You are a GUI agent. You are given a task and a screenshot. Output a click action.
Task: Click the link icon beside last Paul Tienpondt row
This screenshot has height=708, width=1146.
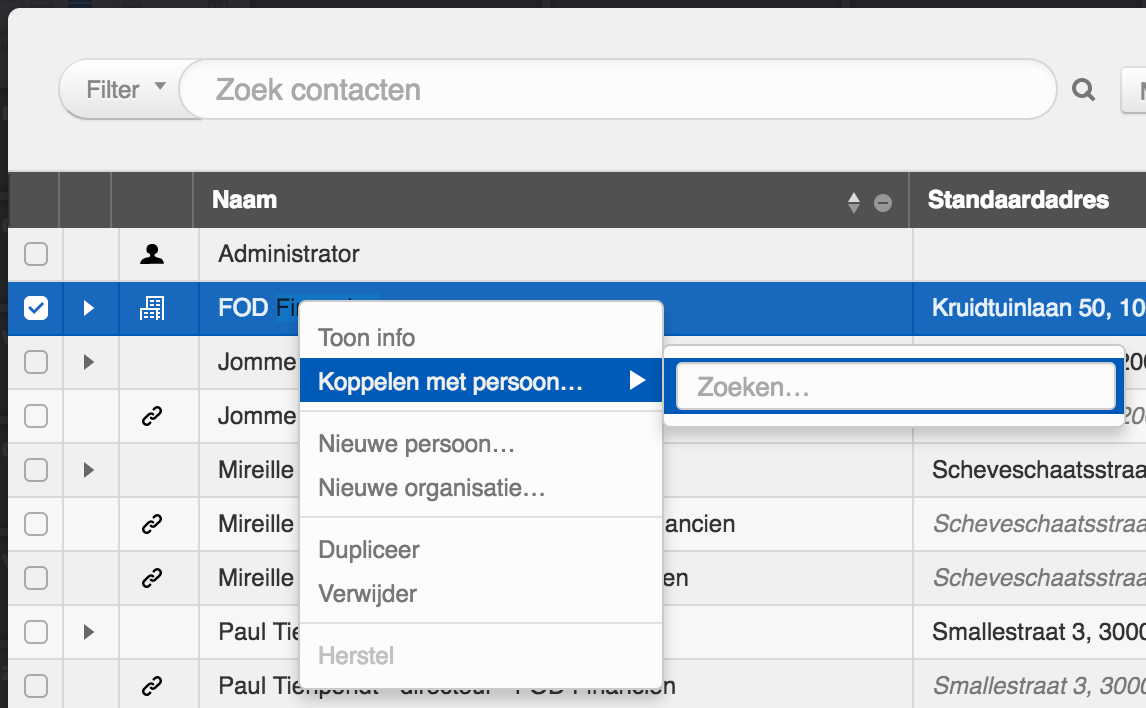[152, 686]
